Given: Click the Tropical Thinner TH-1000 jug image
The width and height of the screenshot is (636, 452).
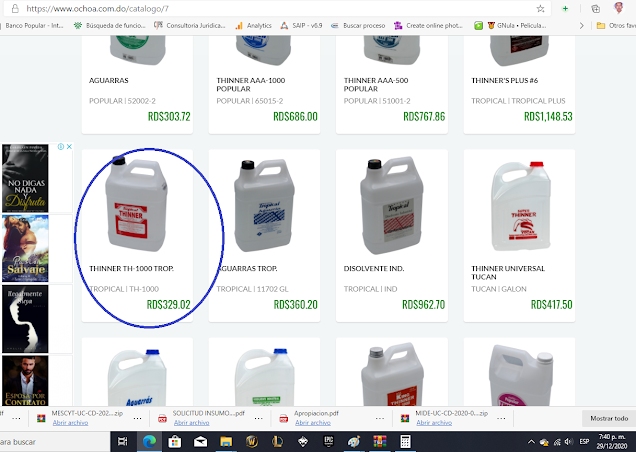Looking at the screenshot, I should (136, 204).
